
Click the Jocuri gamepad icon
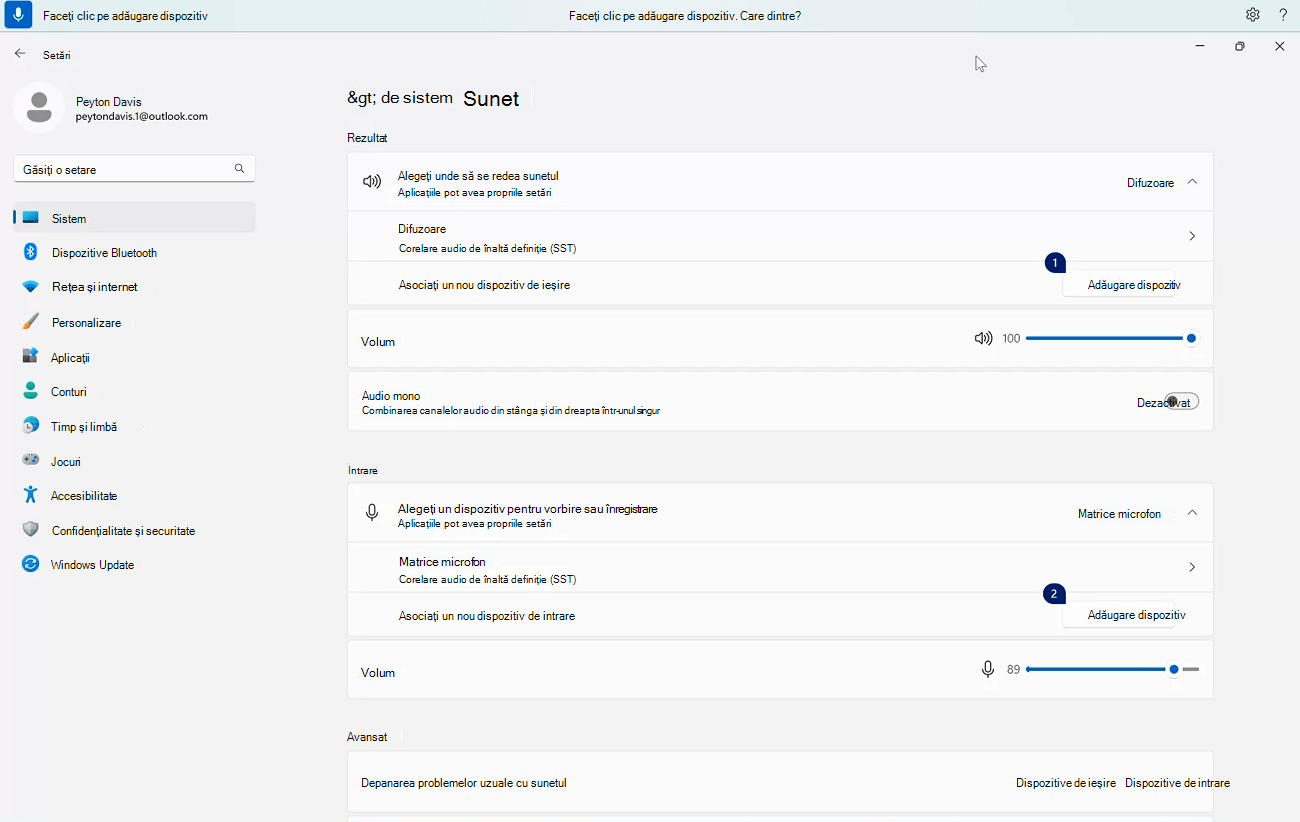coord(30,461)
